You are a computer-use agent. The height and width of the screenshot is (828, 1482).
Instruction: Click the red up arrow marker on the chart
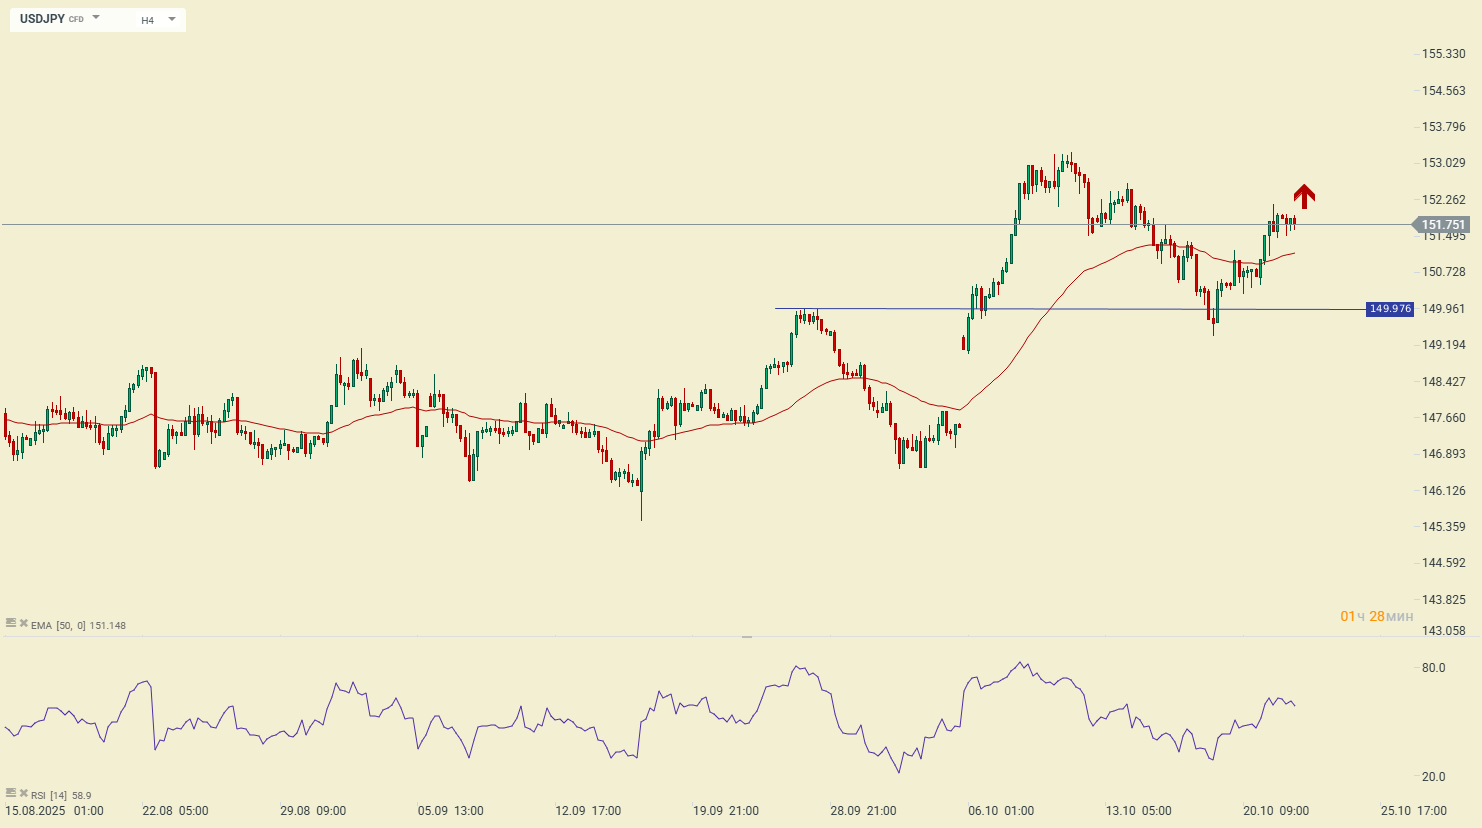point(1303,196)
